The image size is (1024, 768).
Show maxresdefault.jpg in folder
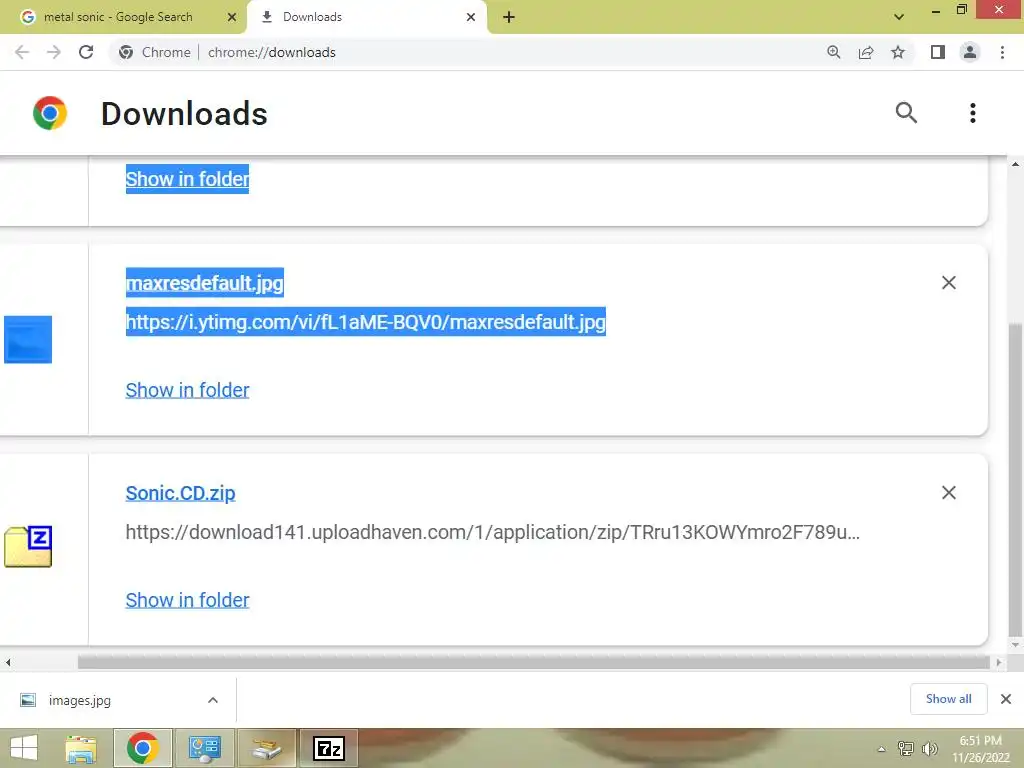click(187, 390)
